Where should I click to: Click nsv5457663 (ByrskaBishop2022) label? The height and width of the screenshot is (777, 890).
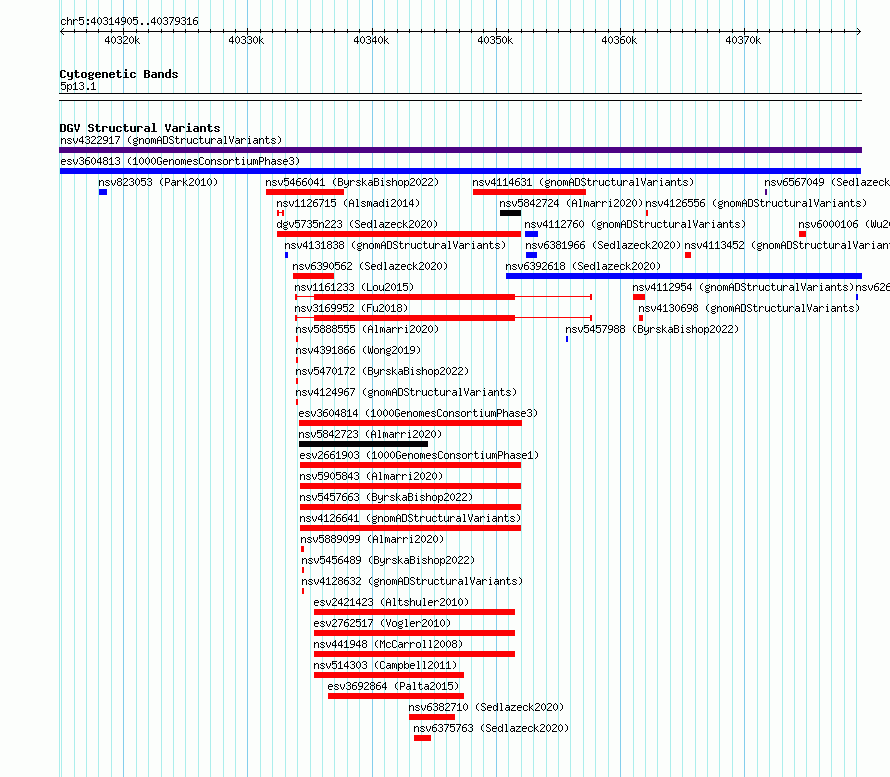pyautogui.click(x=386, y=497)
